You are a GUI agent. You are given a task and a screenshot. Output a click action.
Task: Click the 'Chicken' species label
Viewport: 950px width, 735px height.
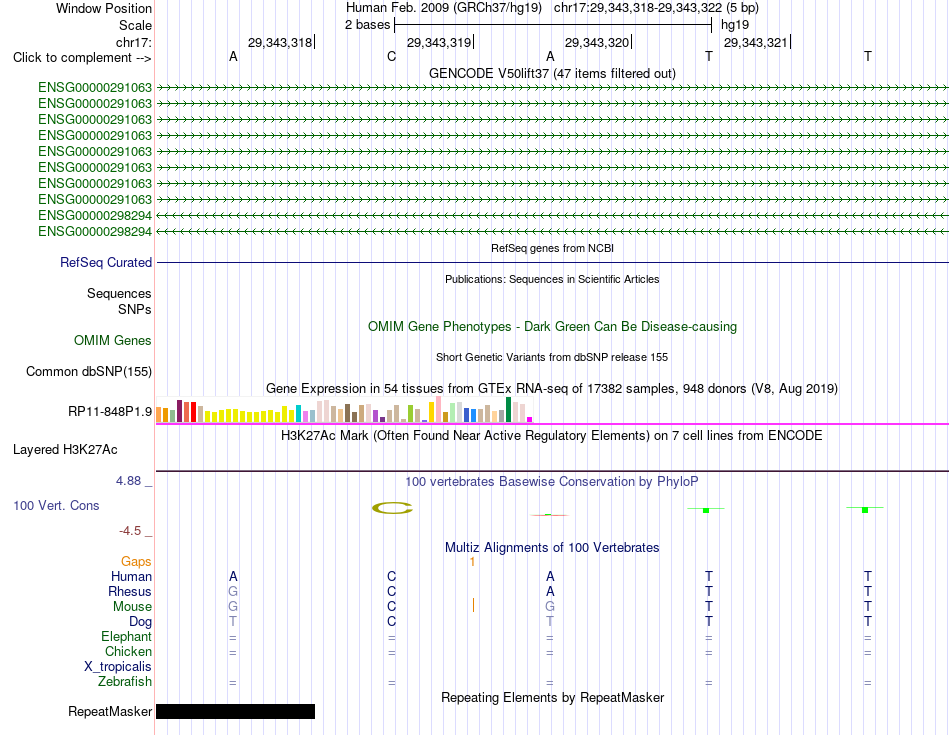[x=128, y=651]
